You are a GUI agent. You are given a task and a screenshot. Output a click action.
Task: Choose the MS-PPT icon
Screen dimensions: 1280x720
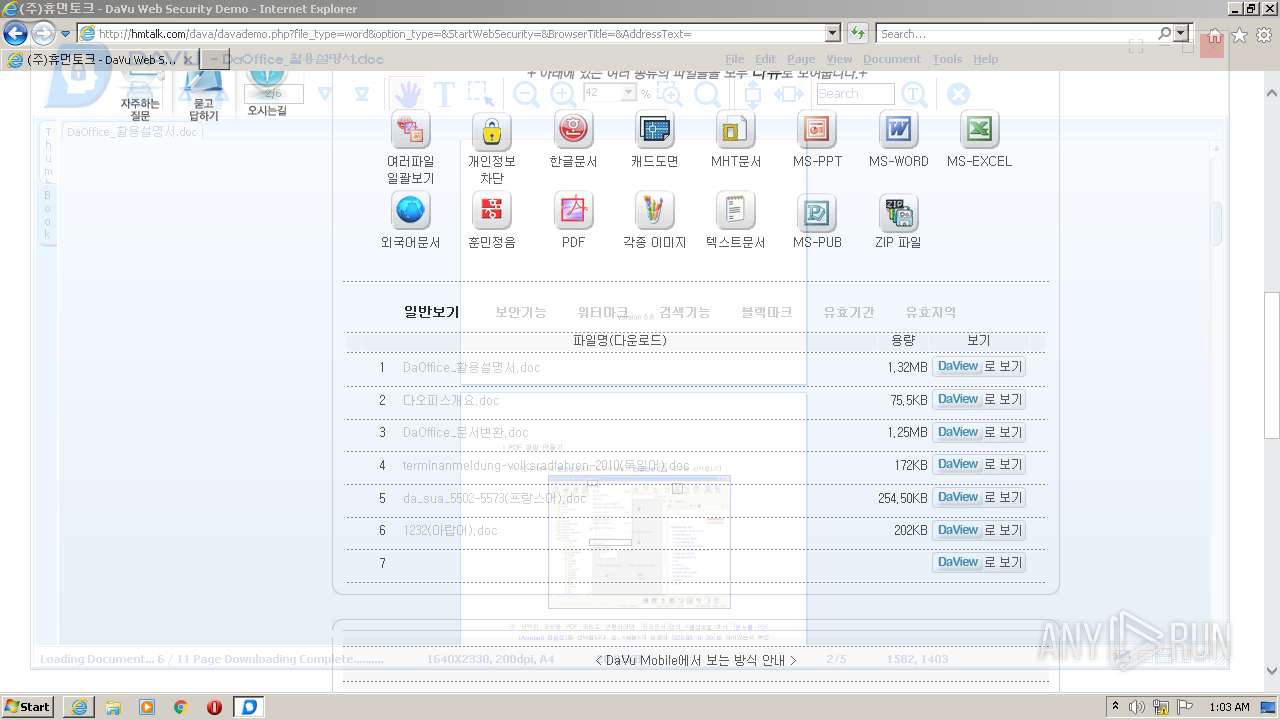pyautogui.click(x=817, y=130)
